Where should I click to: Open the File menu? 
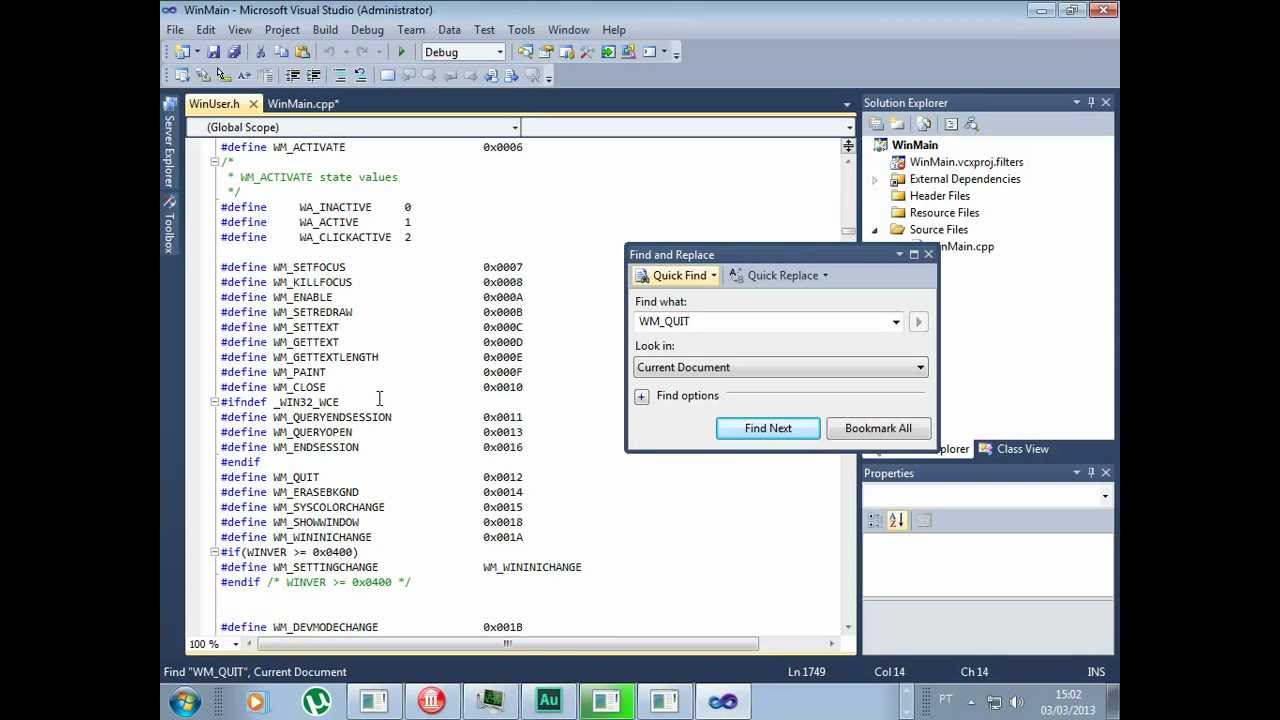[x=175, y=30]
